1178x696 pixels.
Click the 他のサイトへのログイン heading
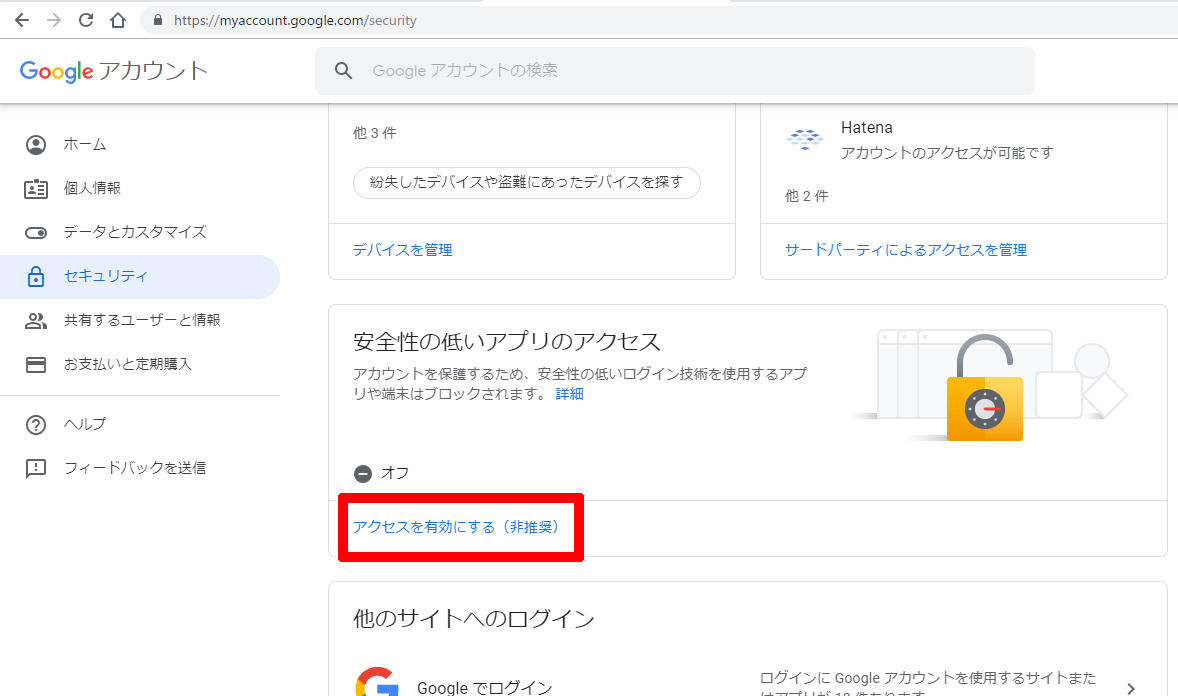coord(473,619)
